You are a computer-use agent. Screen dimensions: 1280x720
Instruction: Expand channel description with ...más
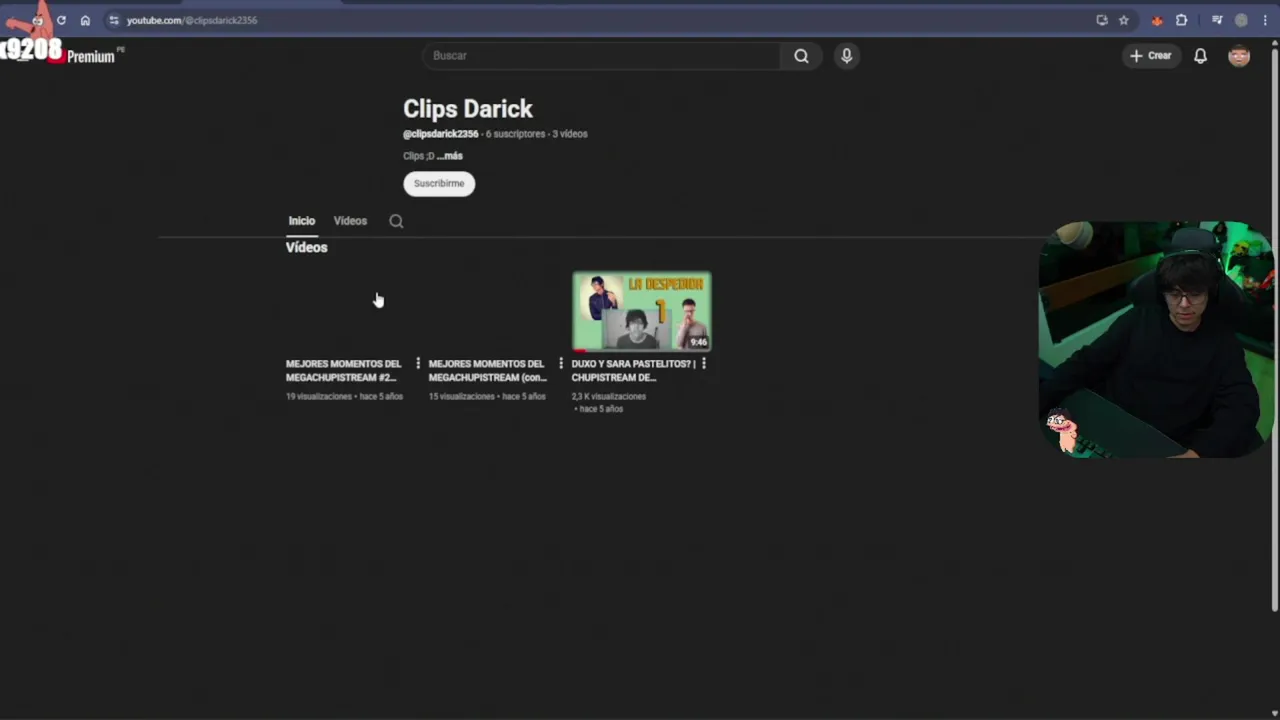point(449,156)
